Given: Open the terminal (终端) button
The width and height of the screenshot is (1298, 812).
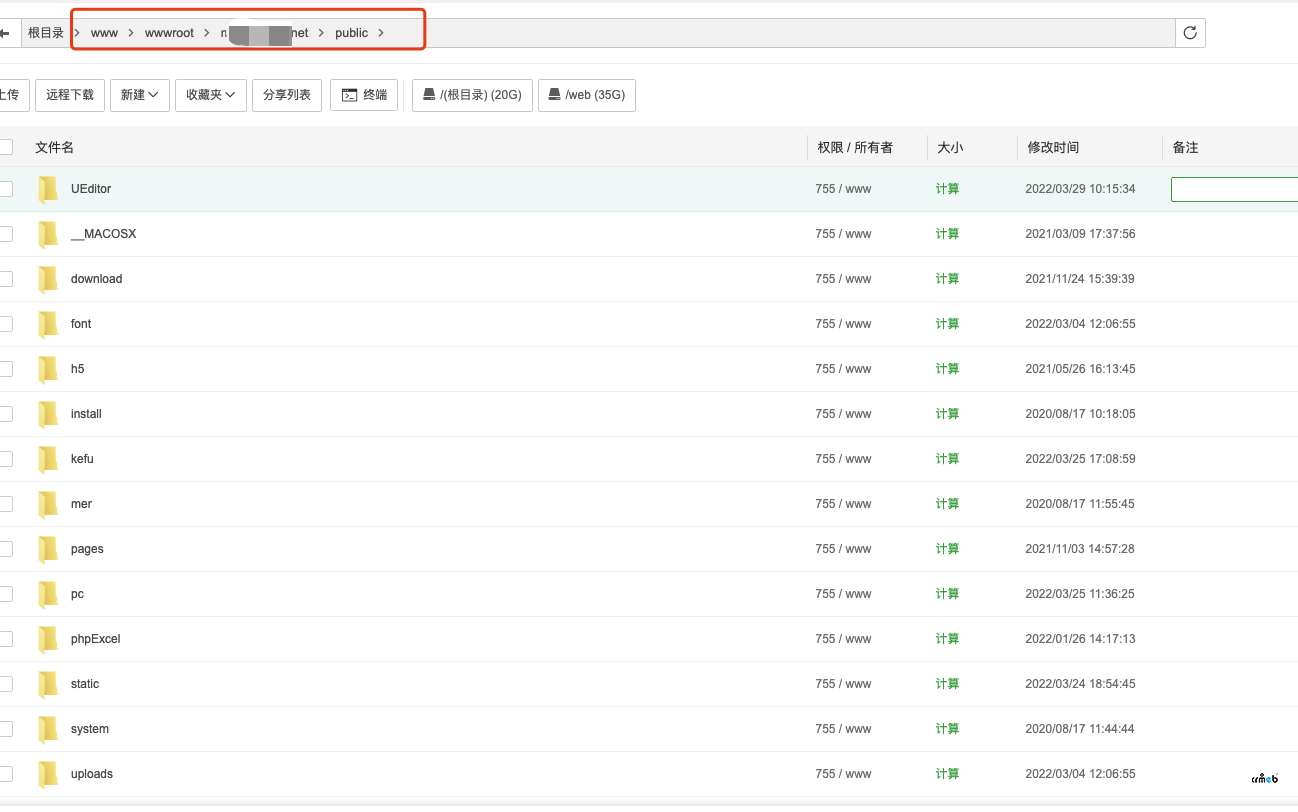Looking at the screenshot, I should point(364,95).
